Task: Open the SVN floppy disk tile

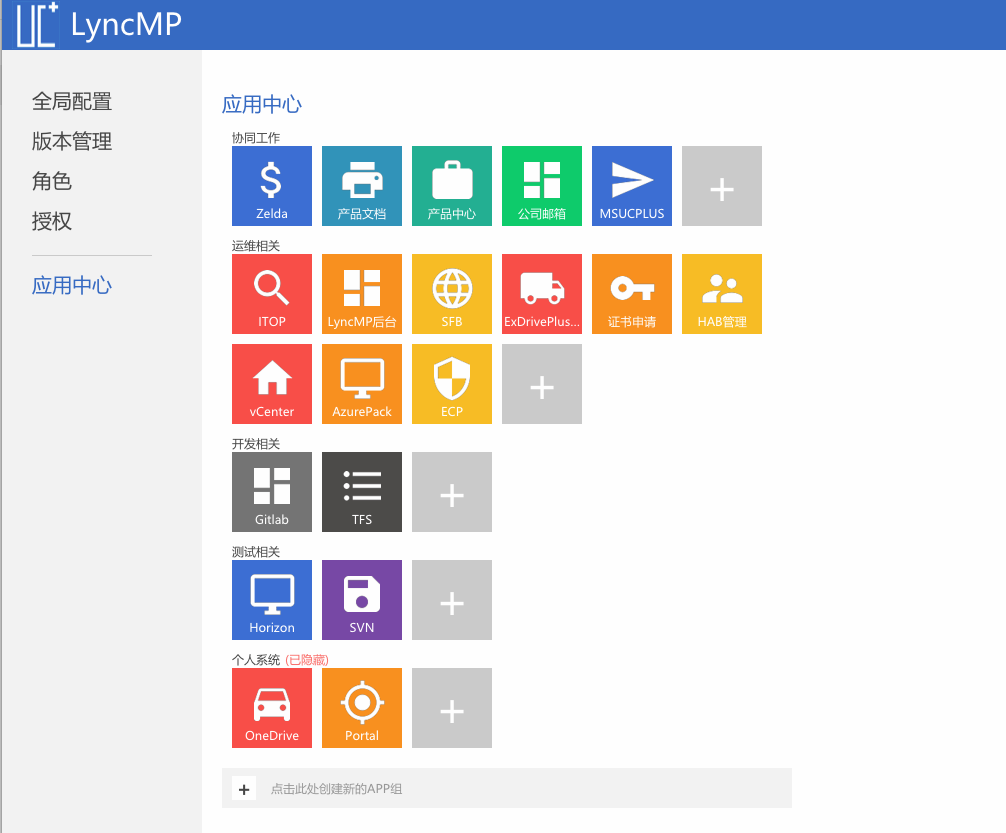Action: point(362,600)
